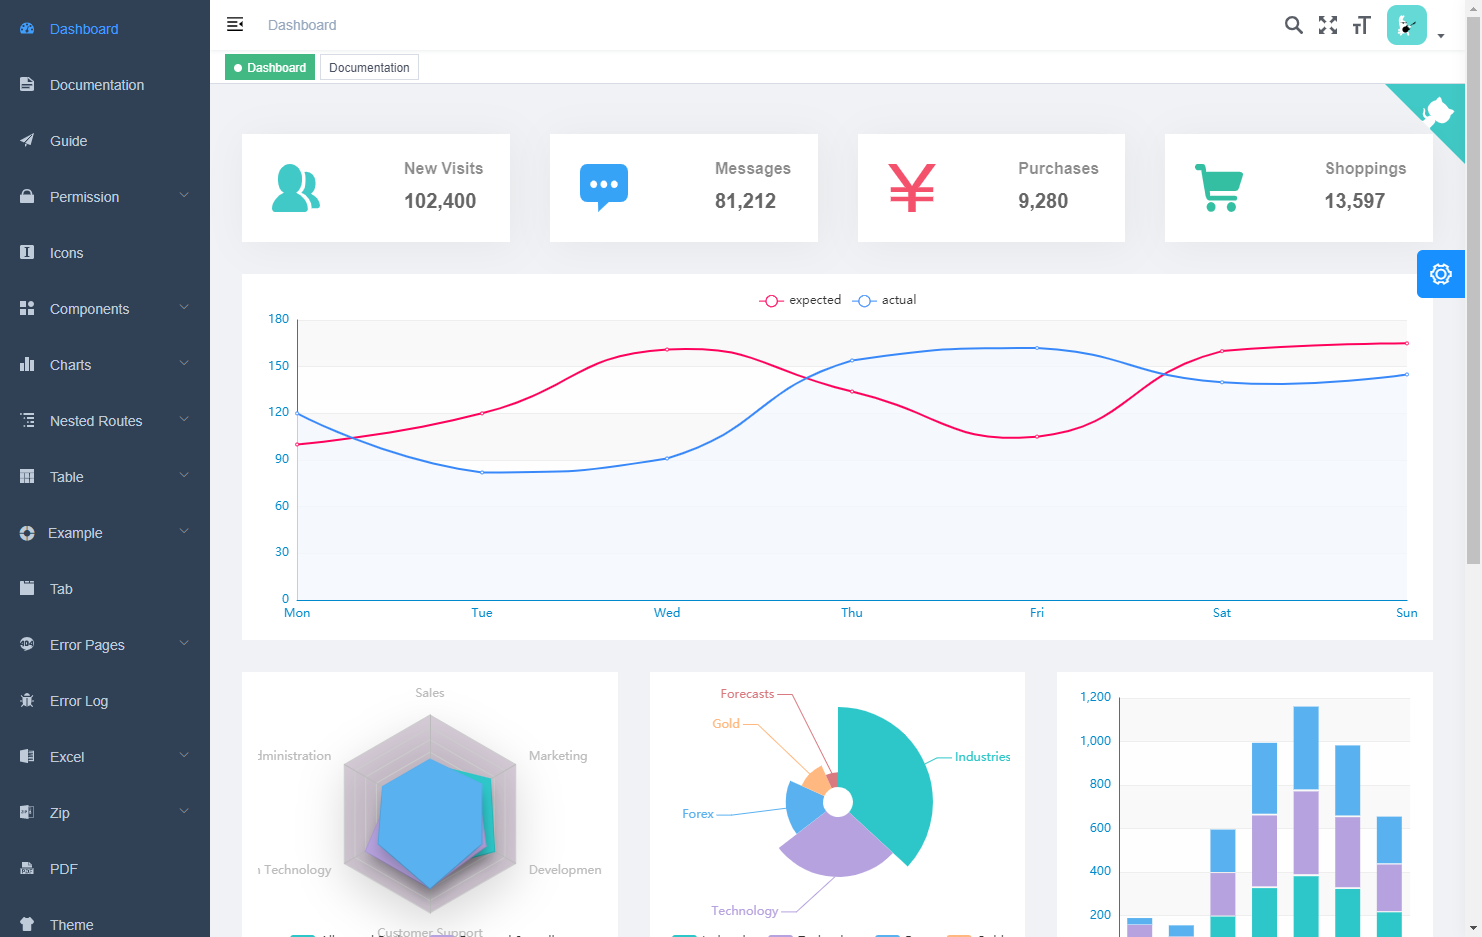This screenshot has height=937, width=1482.
Task: Open the font size selector icon
Action: pyautogui.click(x=1361, y=25)
